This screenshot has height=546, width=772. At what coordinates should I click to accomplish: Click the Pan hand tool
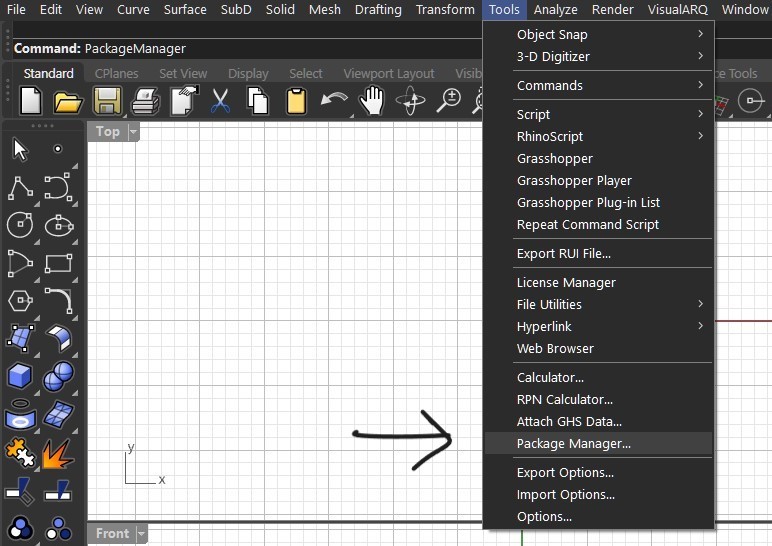(x=372, y=101)
